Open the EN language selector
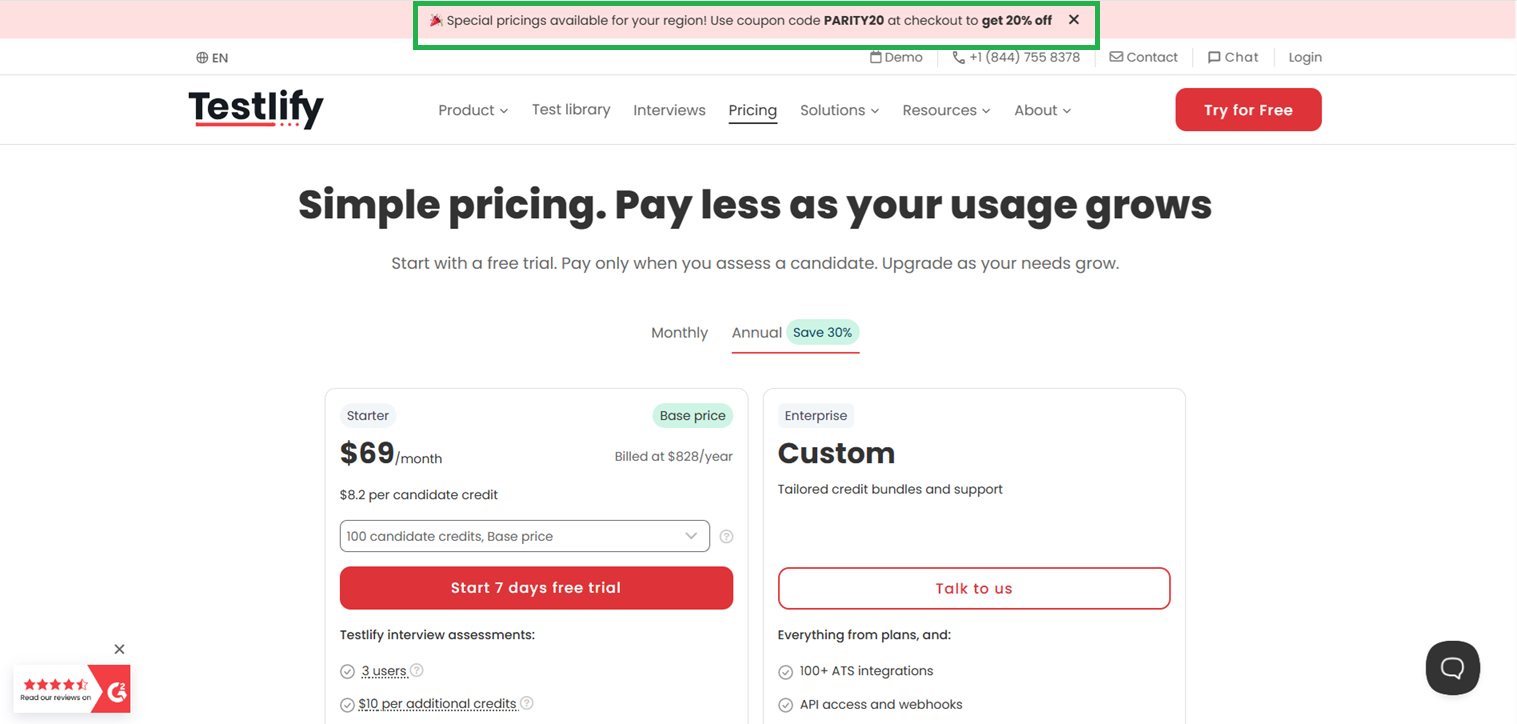The image size is (1517, 724). [x=212, y=58]
